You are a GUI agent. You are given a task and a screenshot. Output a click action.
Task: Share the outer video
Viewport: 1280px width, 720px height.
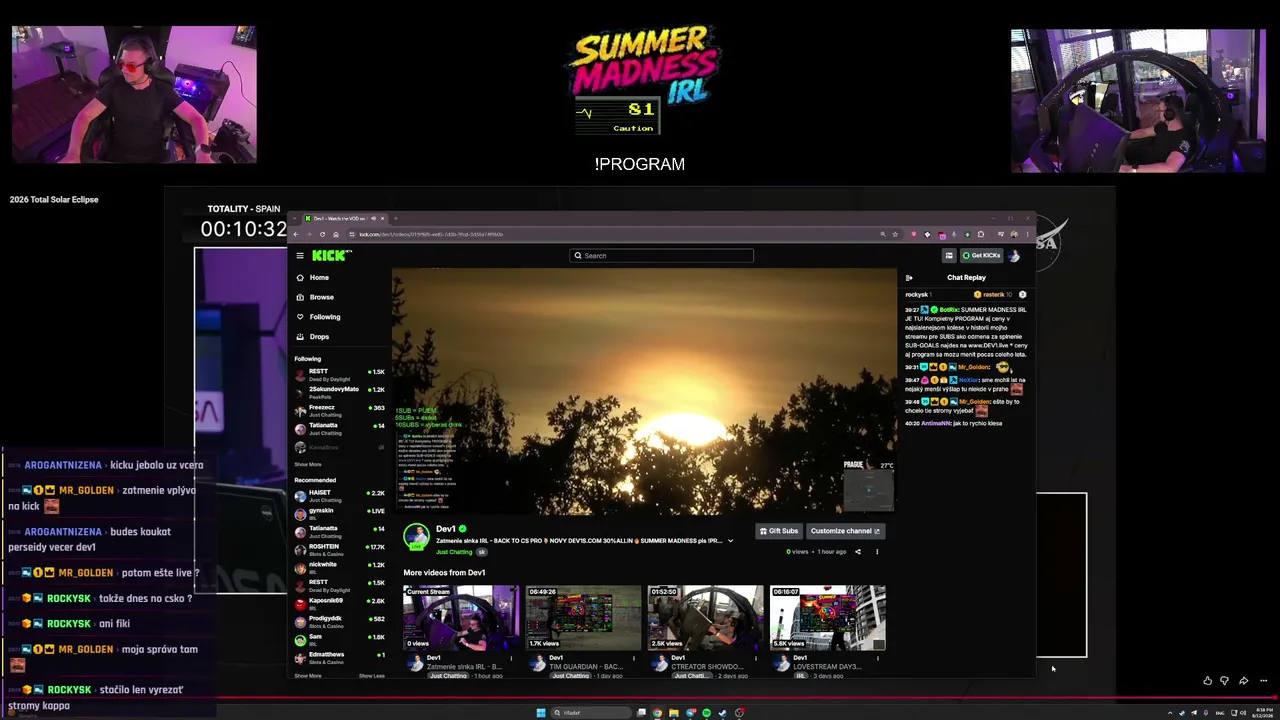click(1244, 681)
